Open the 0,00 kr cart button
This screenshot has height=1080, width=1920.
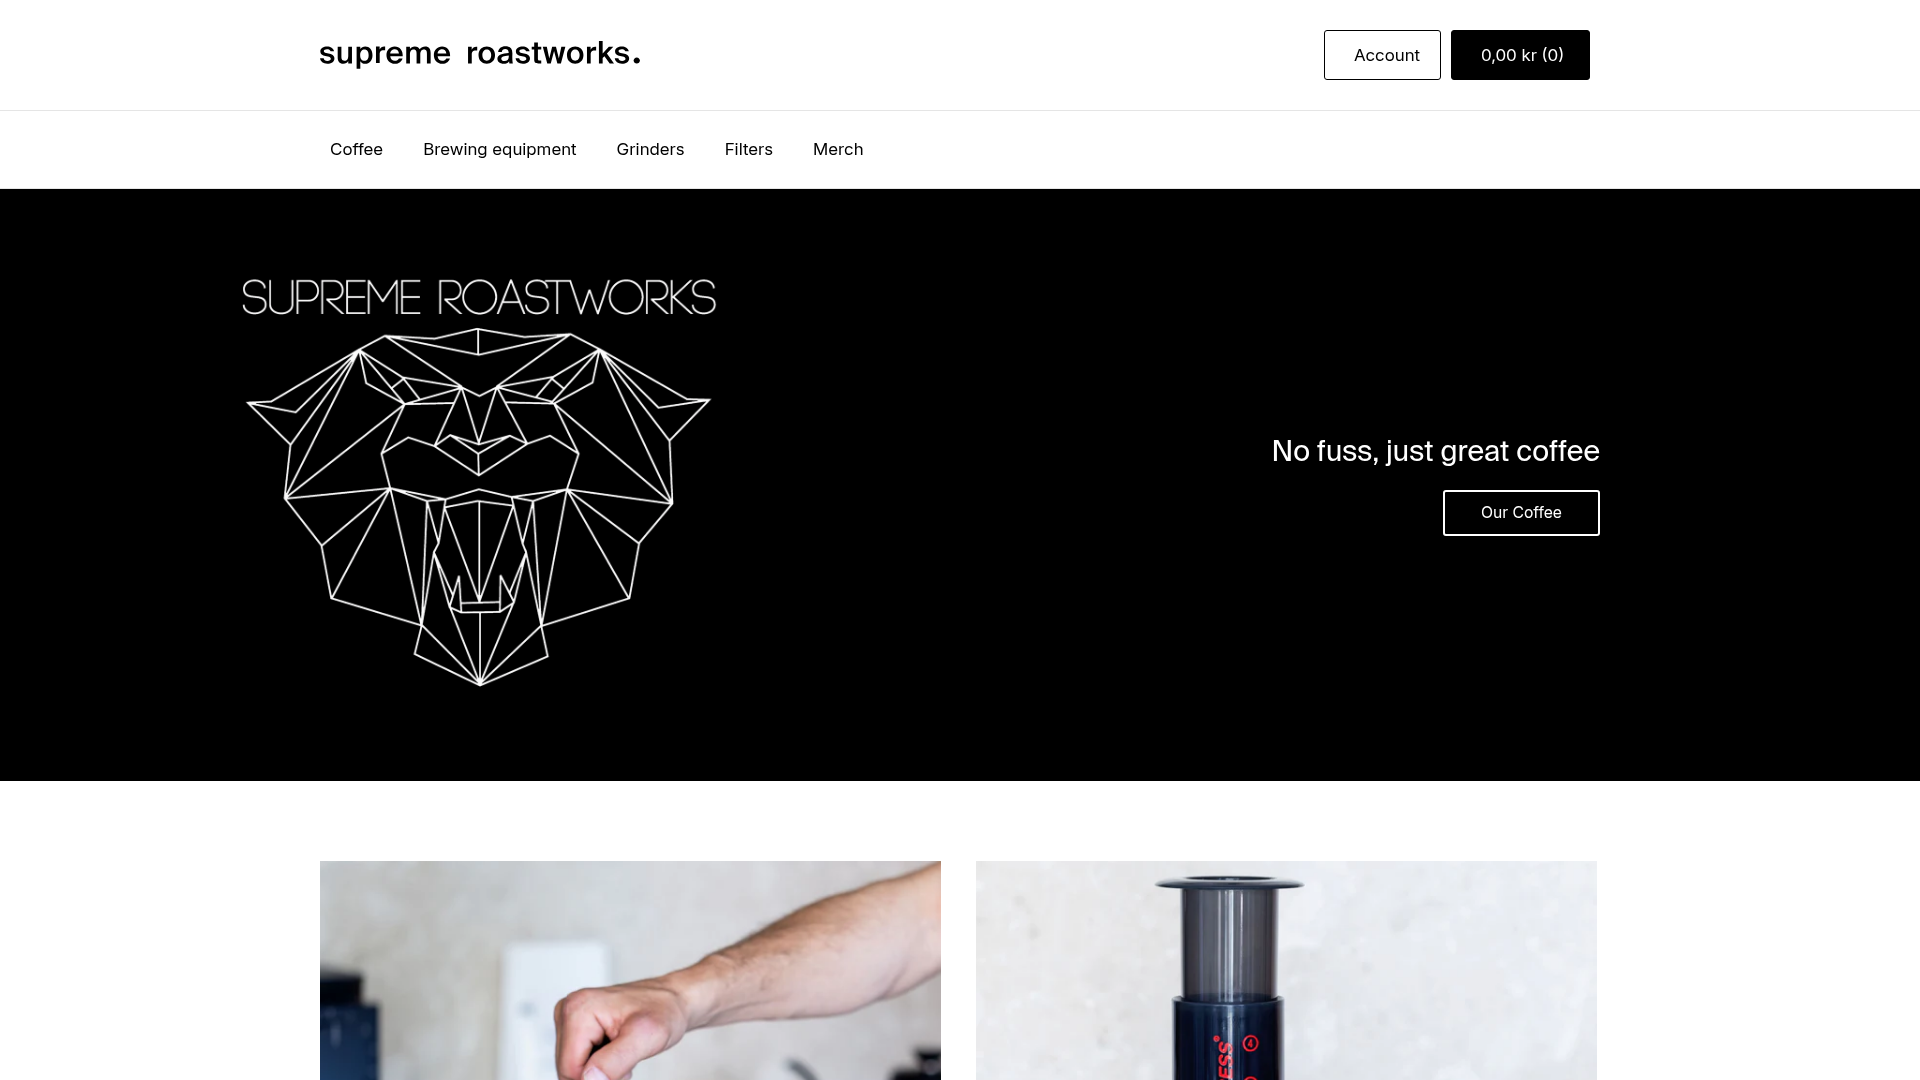[x=1520, y=55]
